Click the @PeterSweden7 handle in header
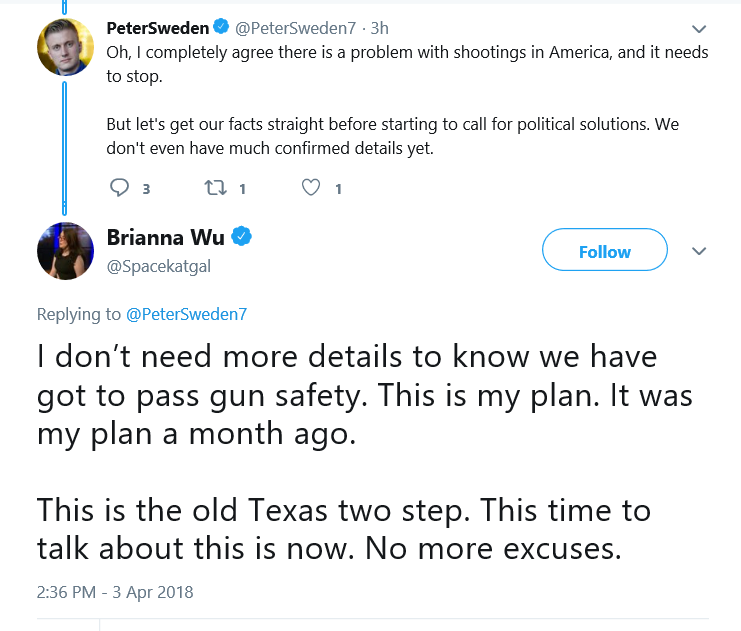 pyautogui.click(x=295, y=28)
